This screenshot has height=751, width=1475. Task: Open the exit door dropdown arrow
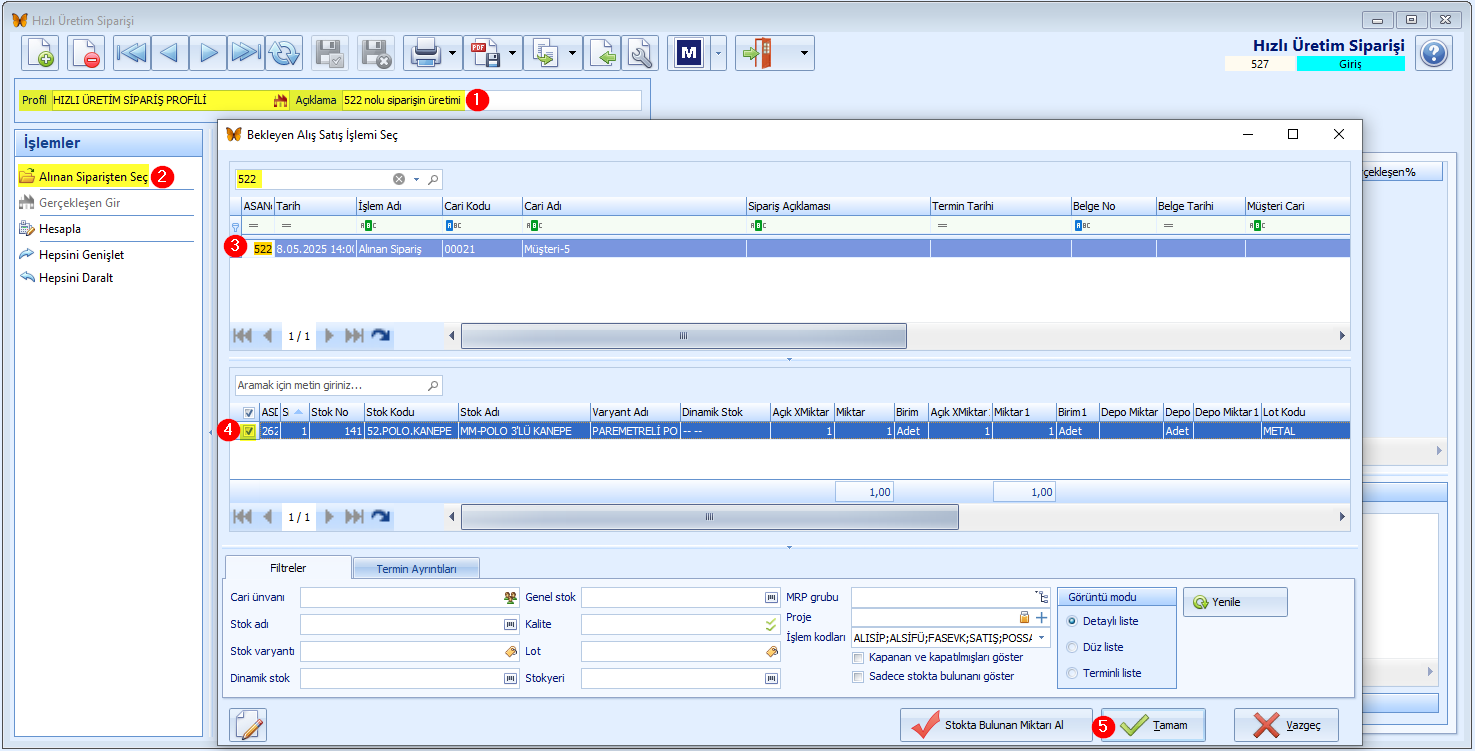[x=803, y=53]
